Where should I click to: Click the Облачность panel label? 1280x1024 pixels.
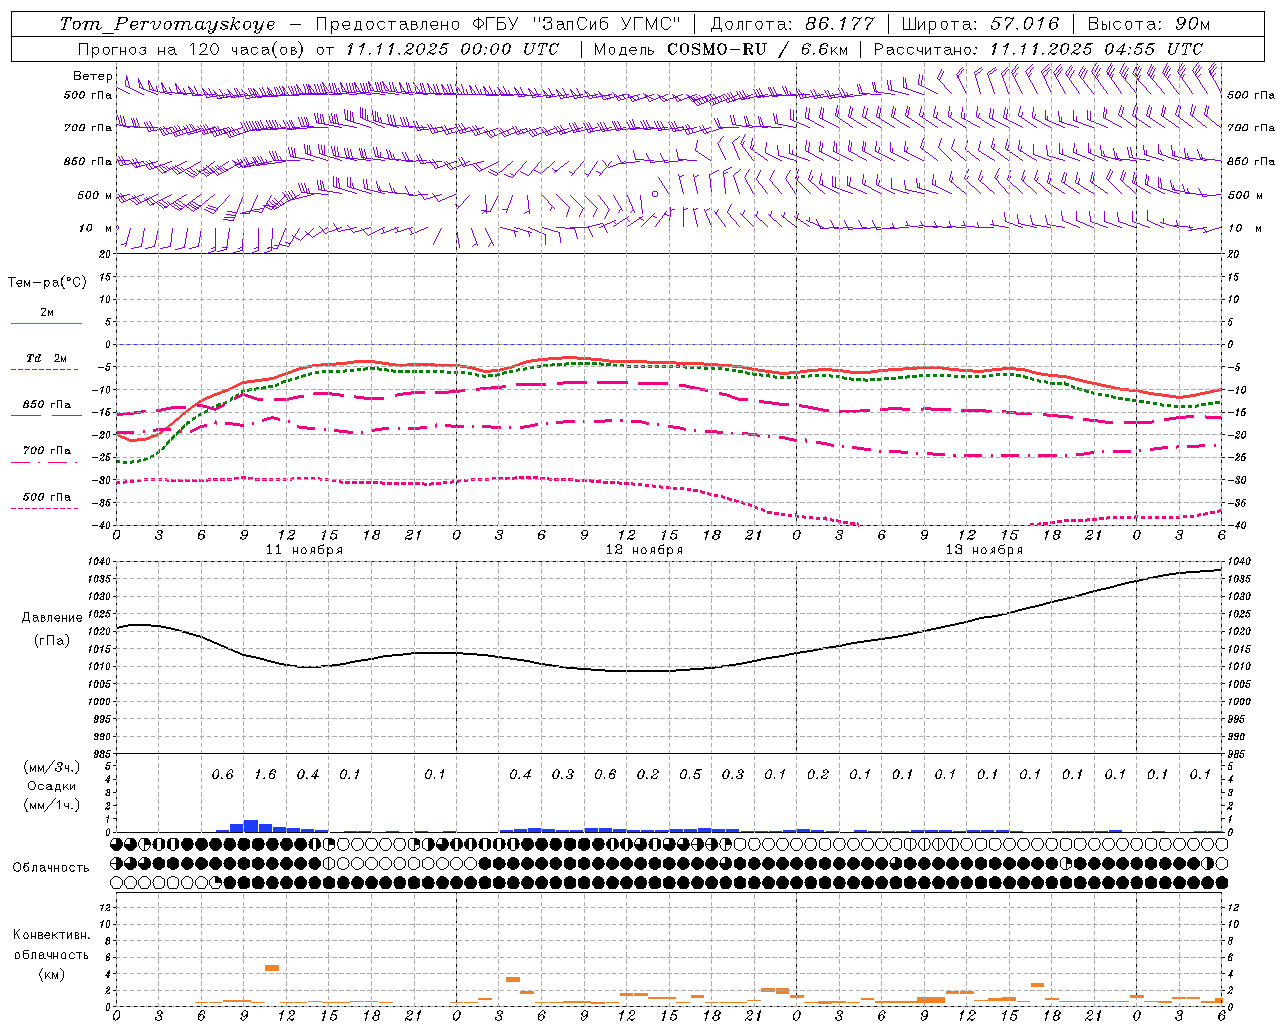point(51,867)
